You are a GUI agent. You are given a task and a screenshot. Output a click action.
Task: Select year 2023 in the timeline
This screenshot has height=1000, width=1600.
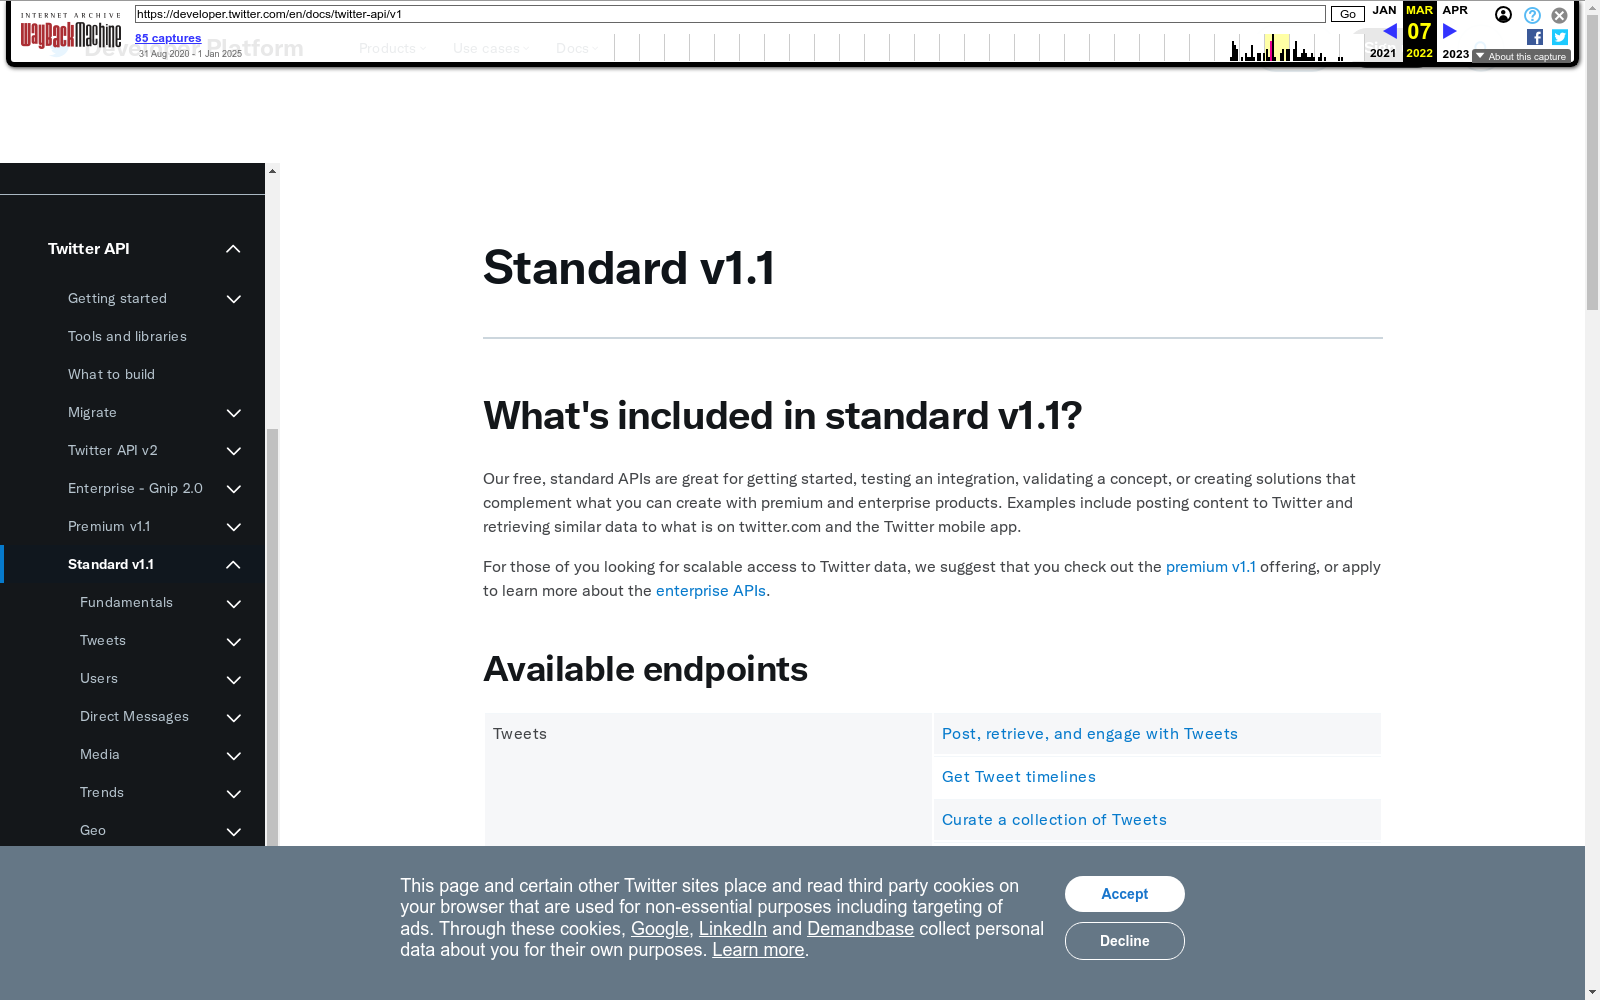tap(1456, 54)
